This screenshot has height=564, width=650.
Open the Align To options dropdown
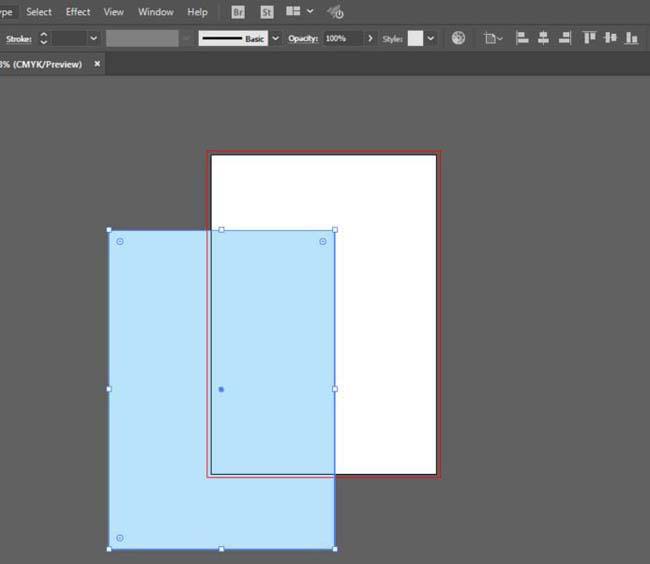493,38
